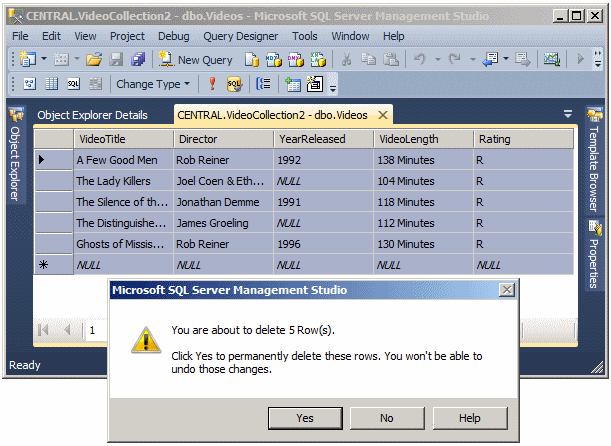Image resolution: width=611 pixels, height=446 pixels.
Task: Go to first record navigation button
Action: [43, 330]
